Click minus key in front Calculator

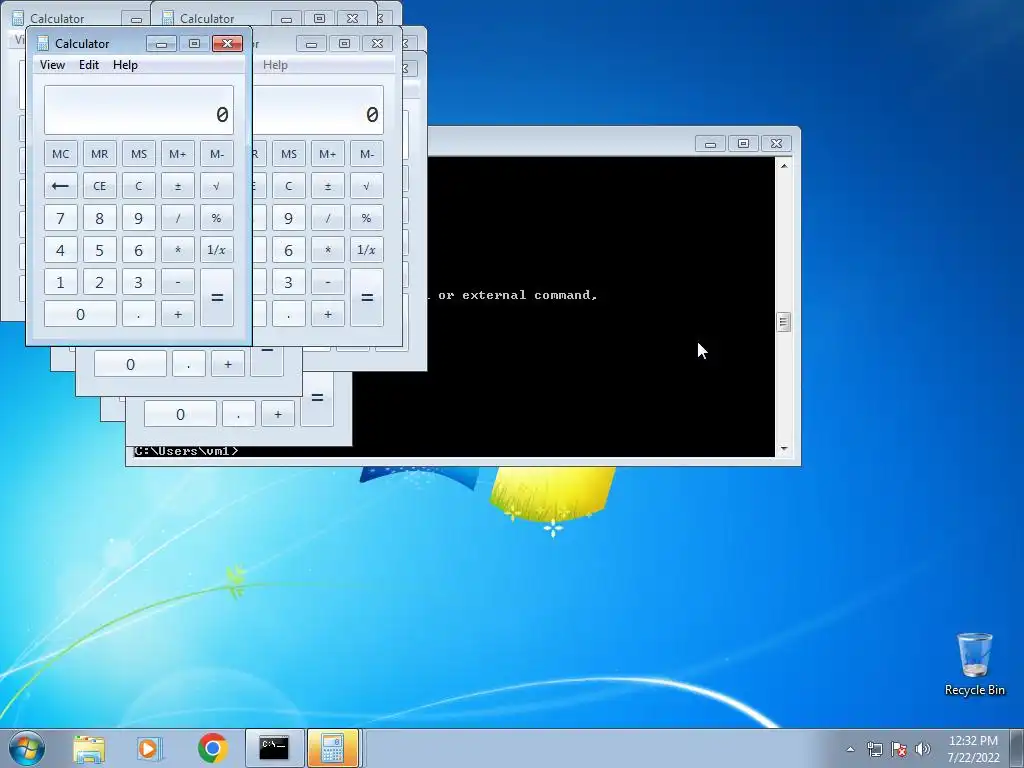[178, 282]
